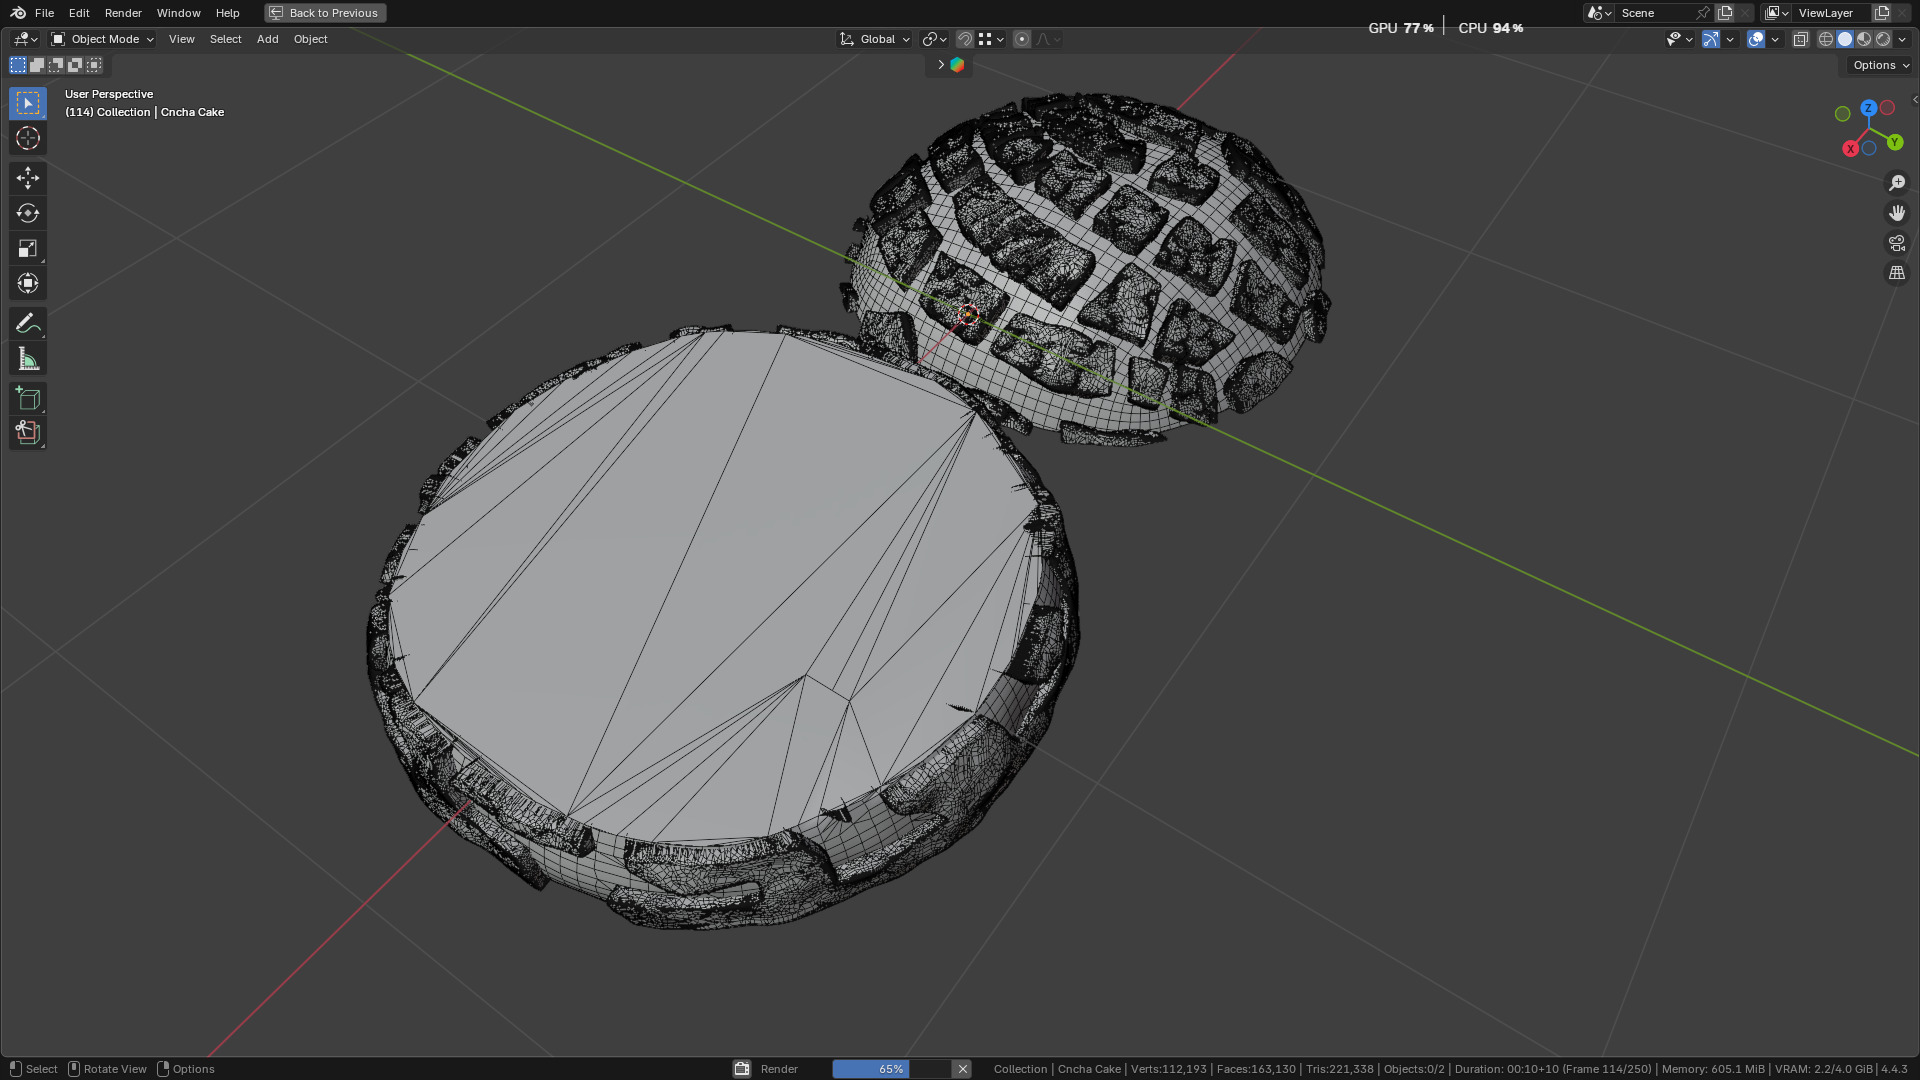Toggle camera view in viewport
Viewport: 1920px width, 1080px height.
click(1897, 243)
